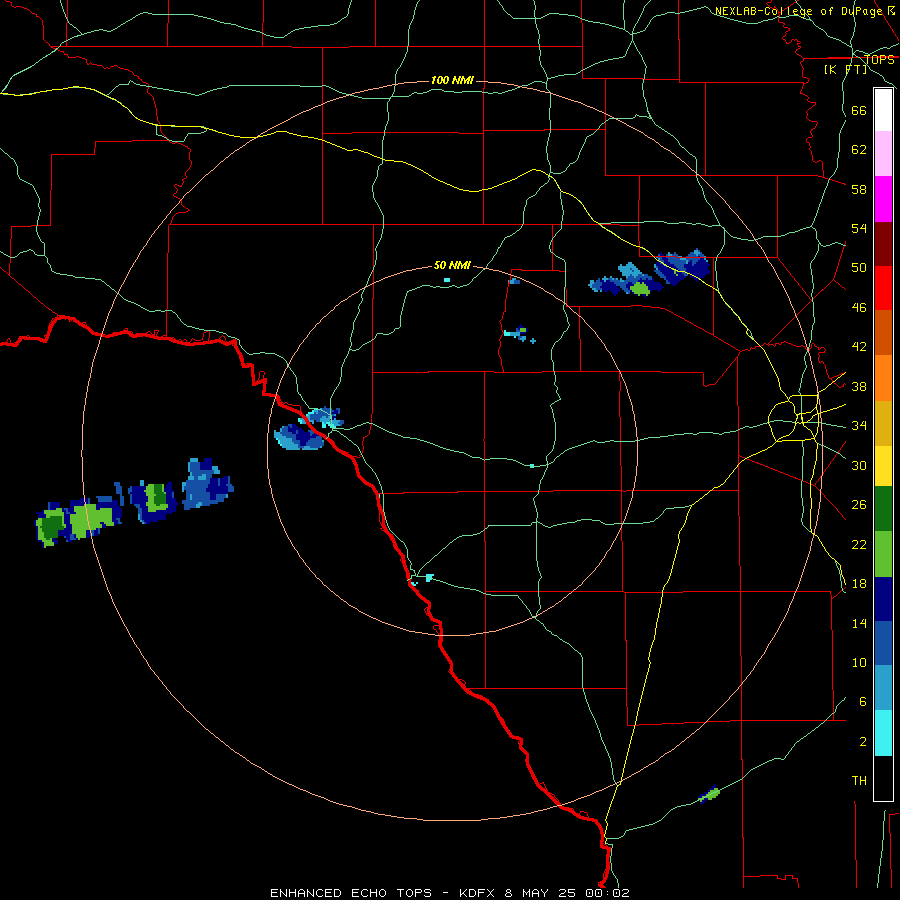Select the dark orange legend swatch
This screenshot has width=900, height=900.
pyautogui.click(x=883, y=332)
